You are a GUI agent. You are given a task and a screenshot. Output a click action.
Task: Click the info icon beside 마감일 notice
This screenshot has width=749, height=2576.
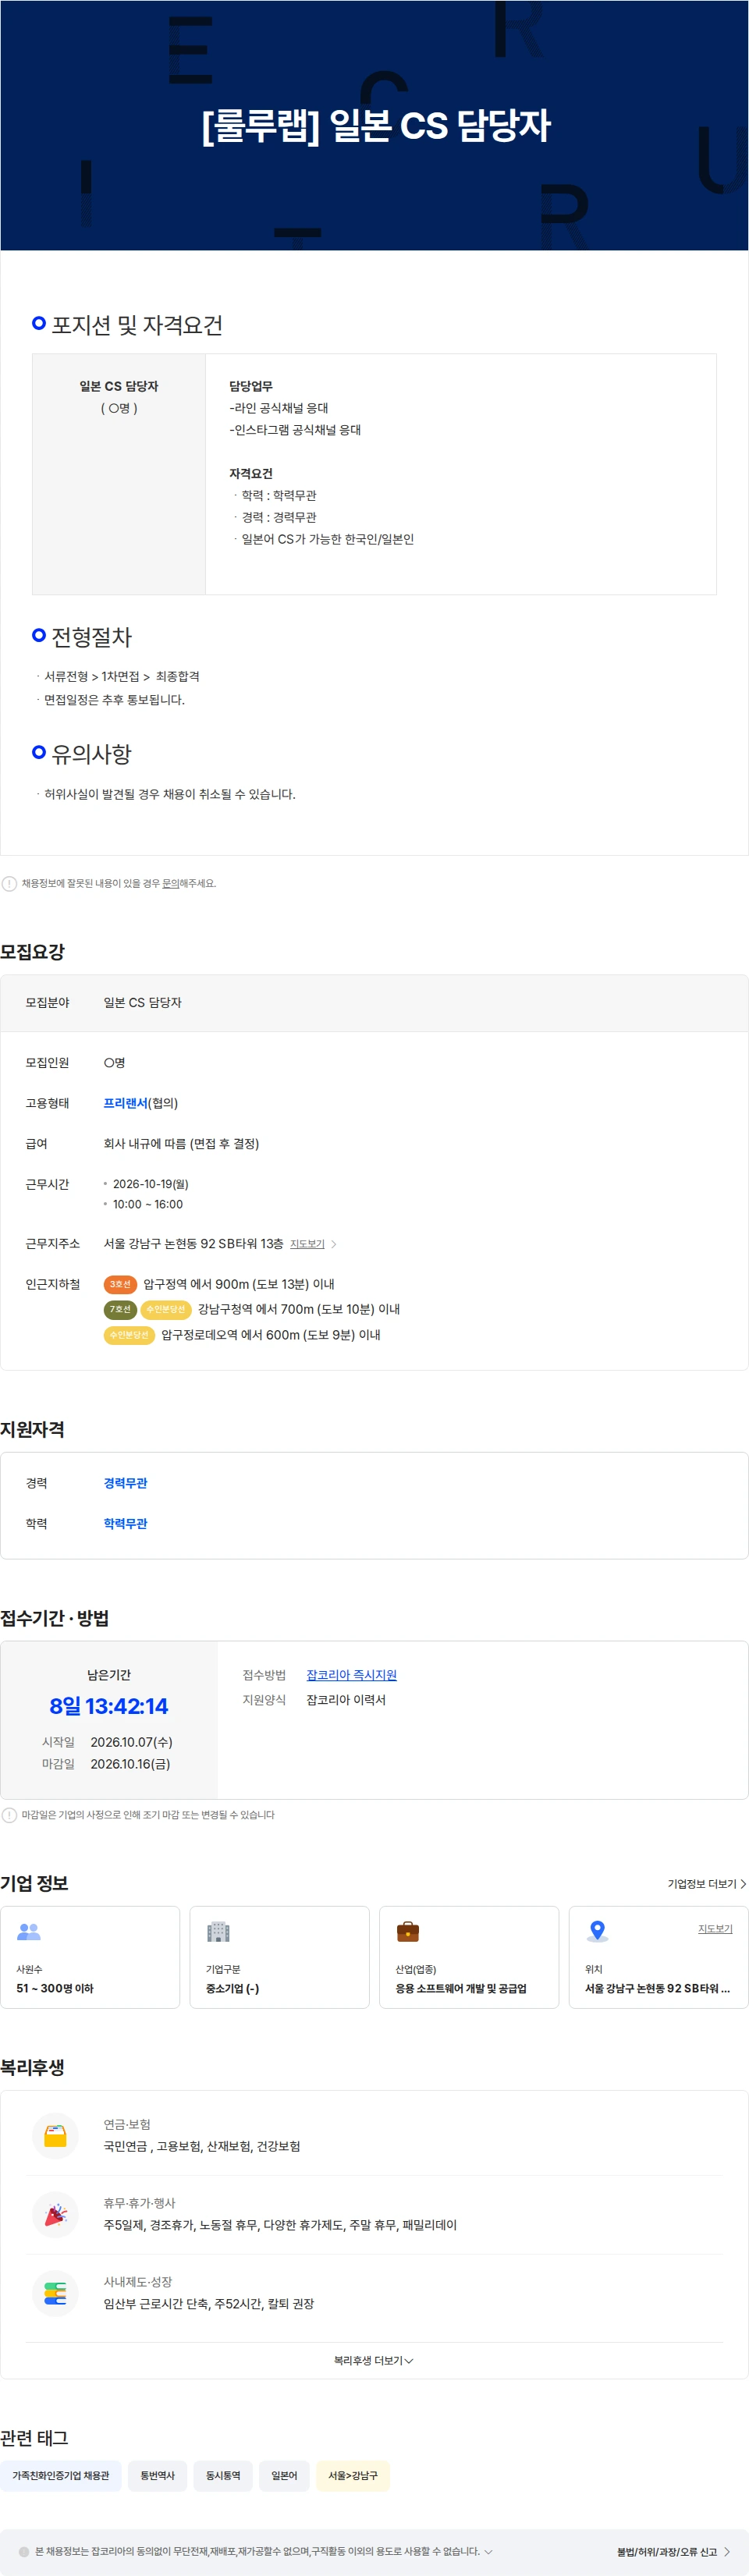9,1815
